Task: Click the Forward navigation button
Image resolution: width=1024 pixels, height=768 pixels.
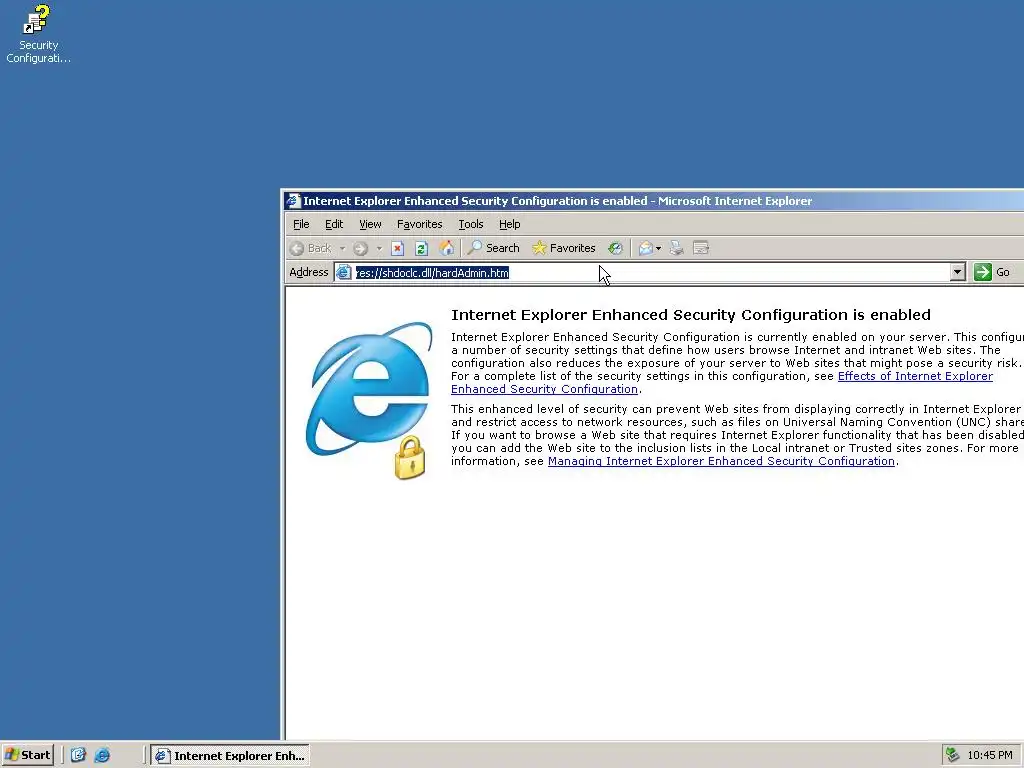Action: [360, 248]
